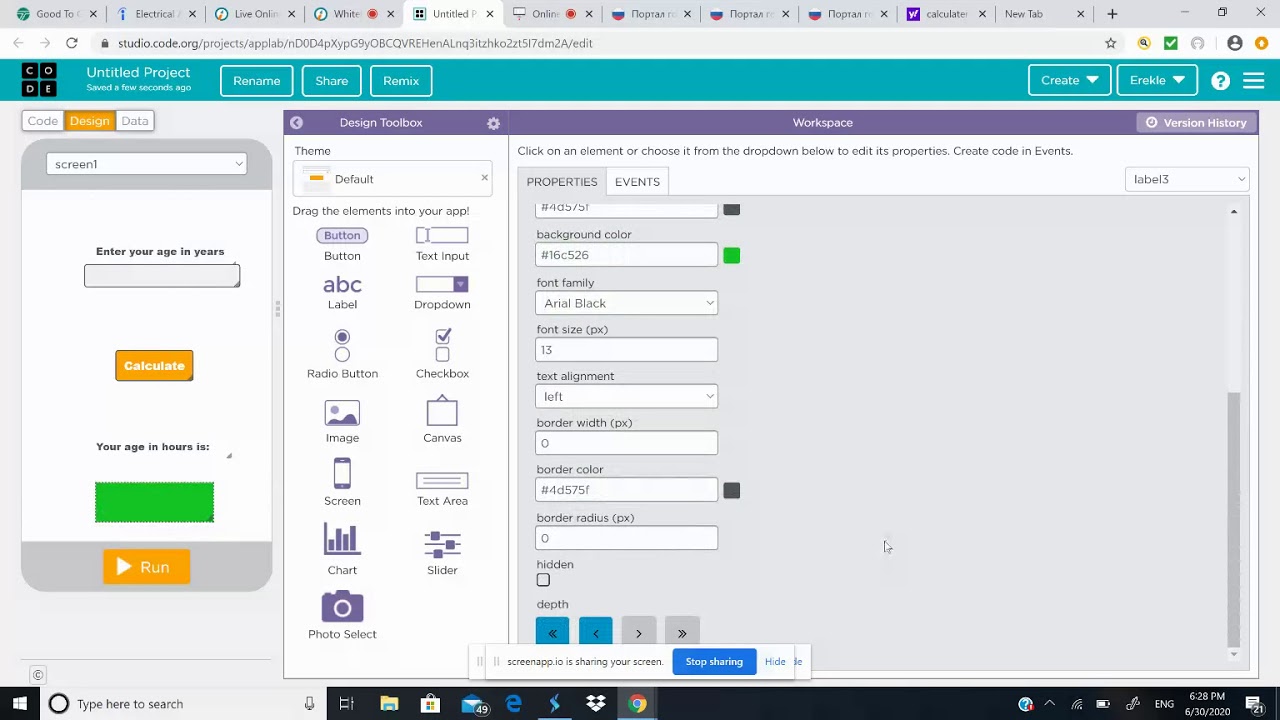The image size is (1280, 720).
Task: Click the background color hex field
Action: (626, 255)
